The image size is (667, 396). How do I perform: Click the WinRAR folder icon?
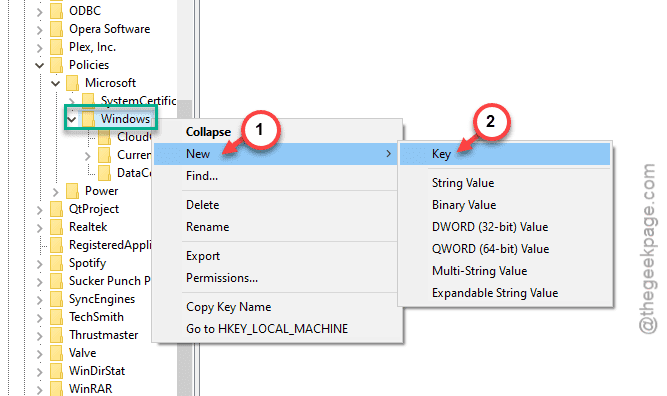(56, 389)
